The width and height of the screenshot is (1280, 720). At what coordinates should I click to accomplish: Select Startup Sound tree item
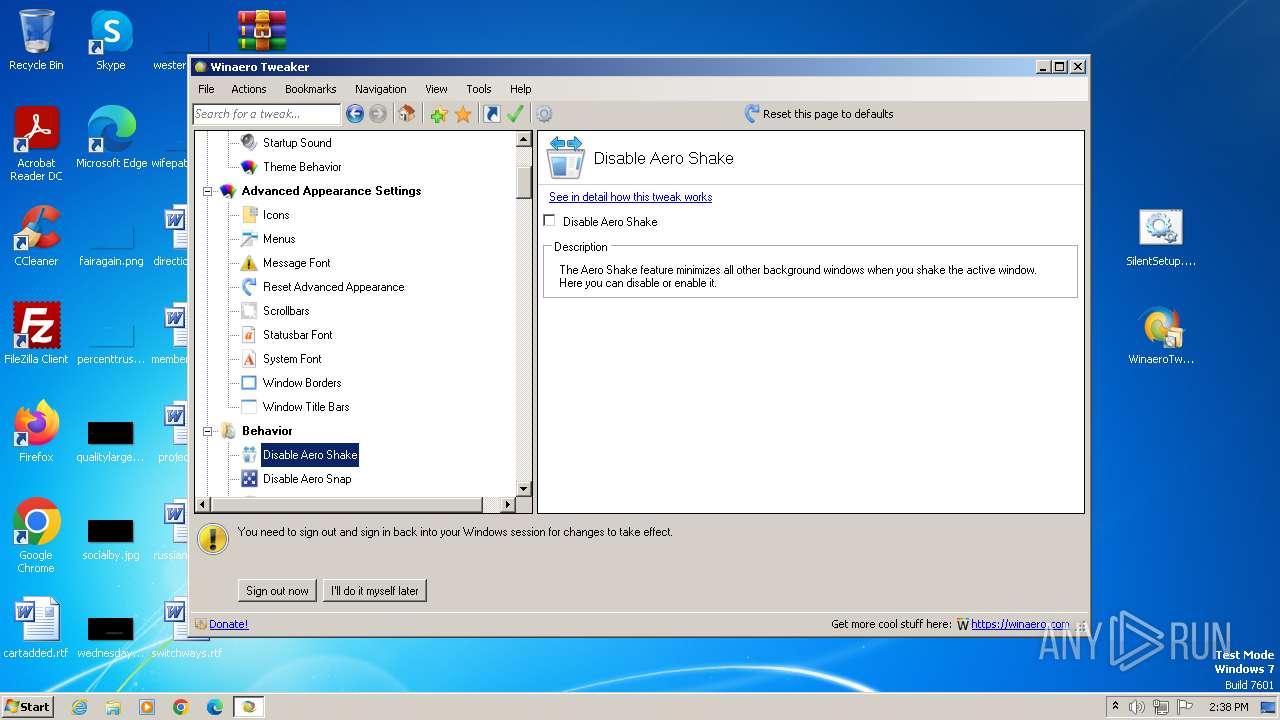point(297,143)
